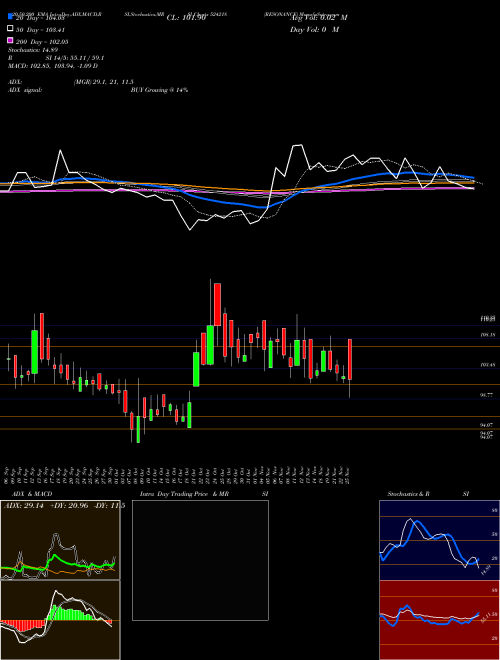
Task: Click the MACD values readout line
Action: point(53,66)
